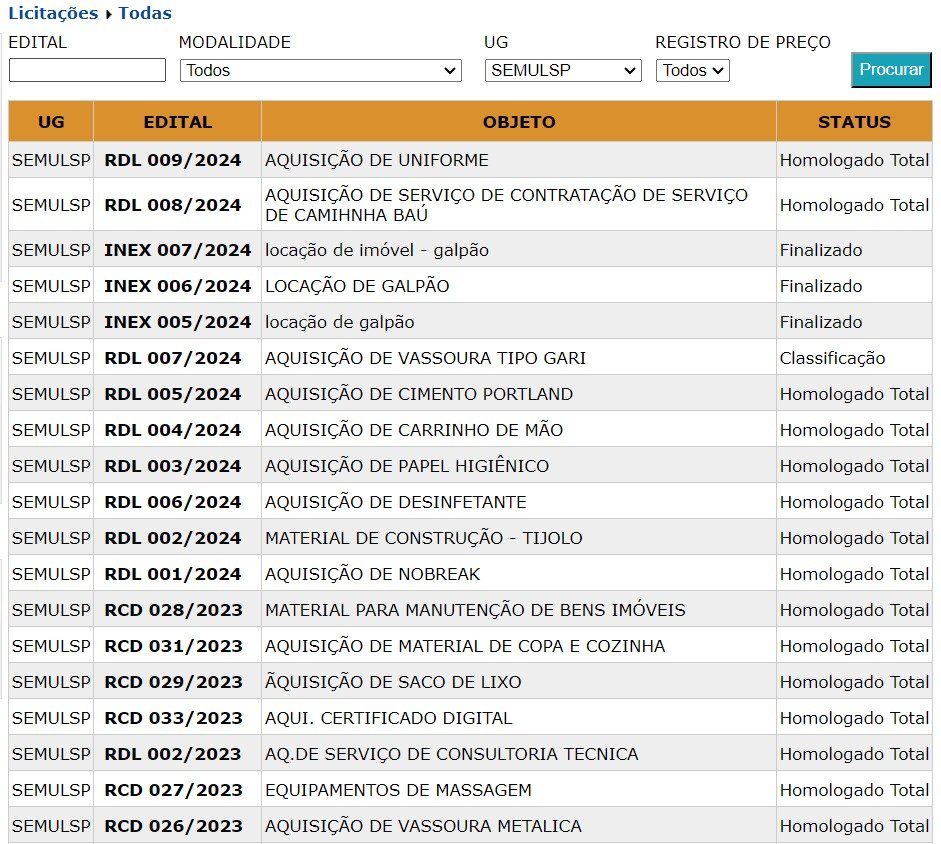Click 'AQUISIÇÃO DE CIMENTO PORTLAND' cell
This screenshot has height=844, width=941.
(519, 394)
